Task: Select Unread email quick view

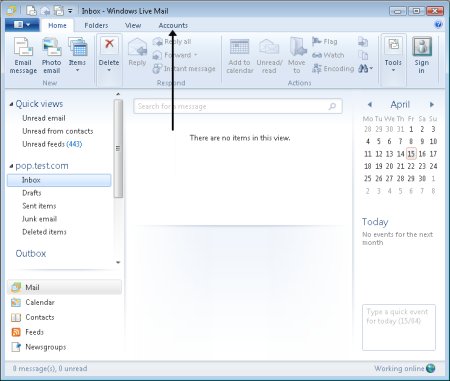Action: tap(44, 118)
